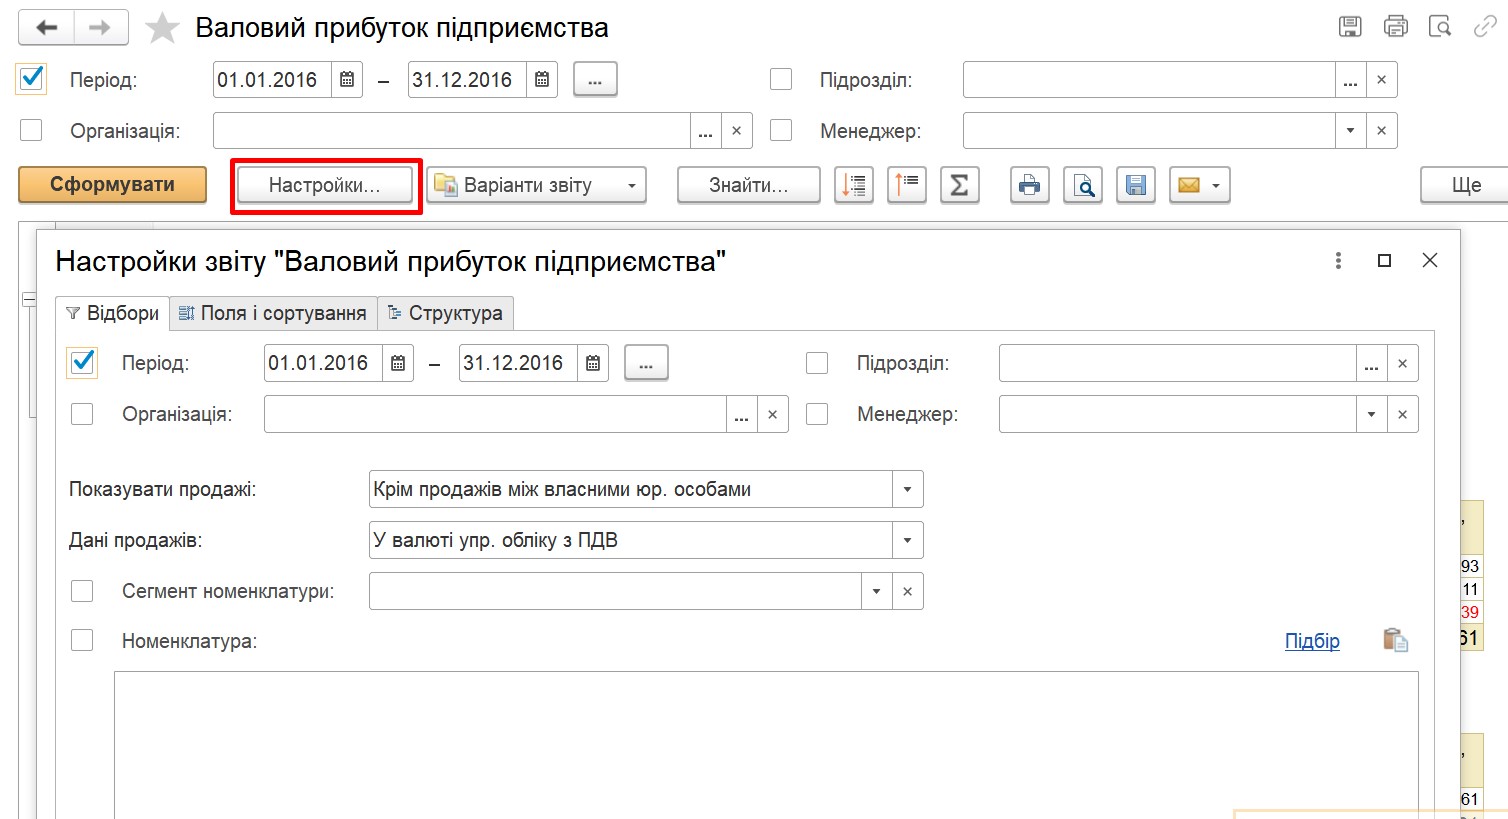Paste nomenclature list from clipboard icon
1508x819 pixels.
click(x=1395, y=640)
